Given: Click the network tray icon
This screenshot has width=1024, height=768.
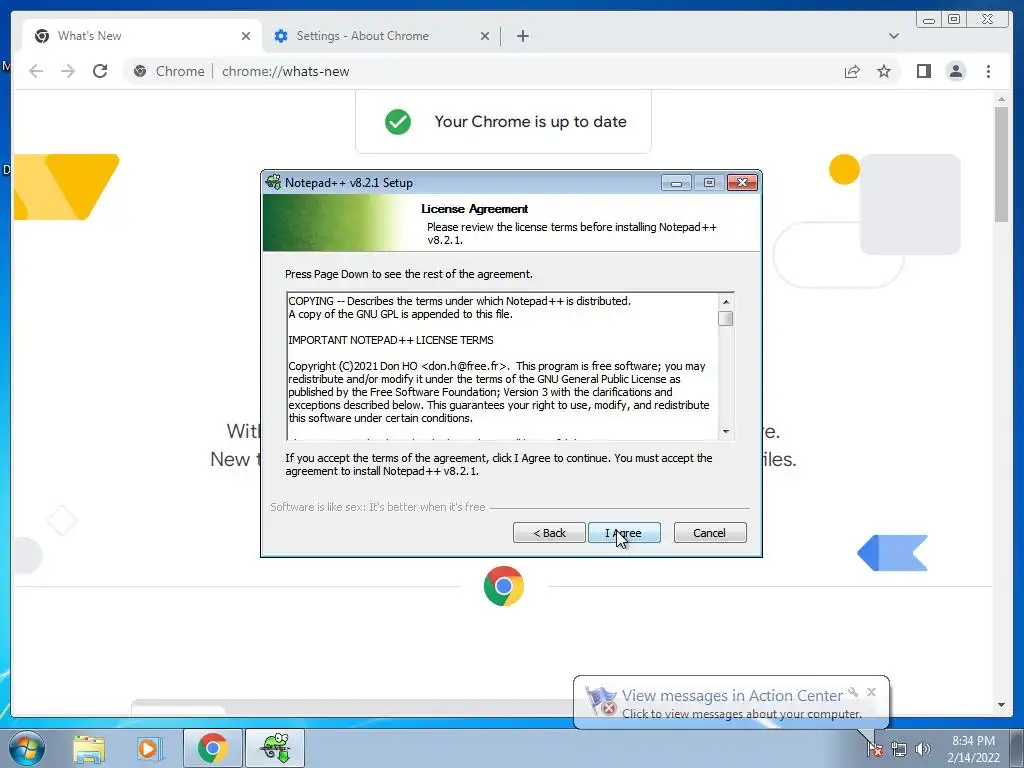Looking at the screenshot, I should [x=899, y=749].
